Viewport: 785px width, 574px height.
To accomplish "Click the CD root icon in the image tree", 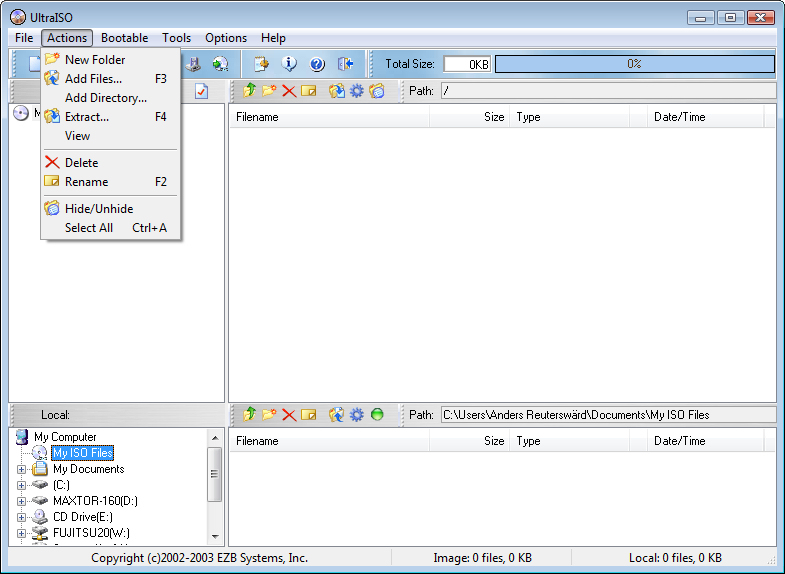I will click(21, 113).
